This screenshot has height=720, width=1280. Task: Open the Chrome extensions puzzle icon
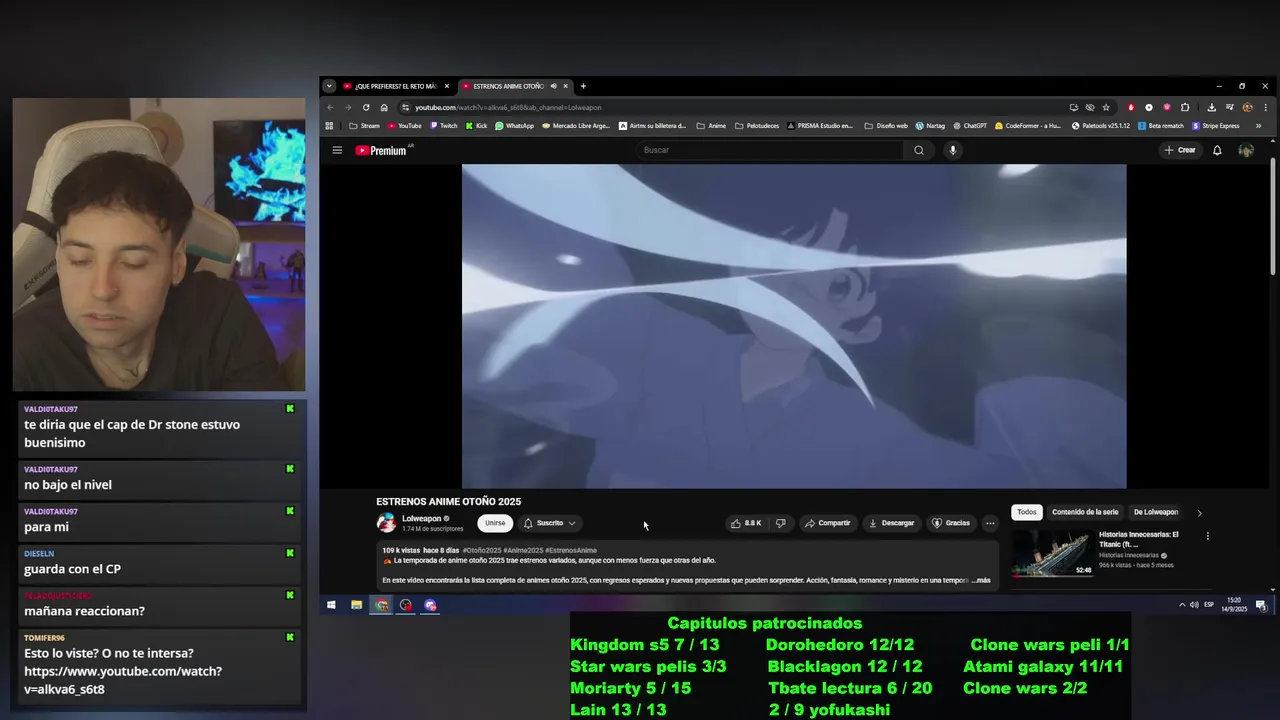click(1185, 107)
